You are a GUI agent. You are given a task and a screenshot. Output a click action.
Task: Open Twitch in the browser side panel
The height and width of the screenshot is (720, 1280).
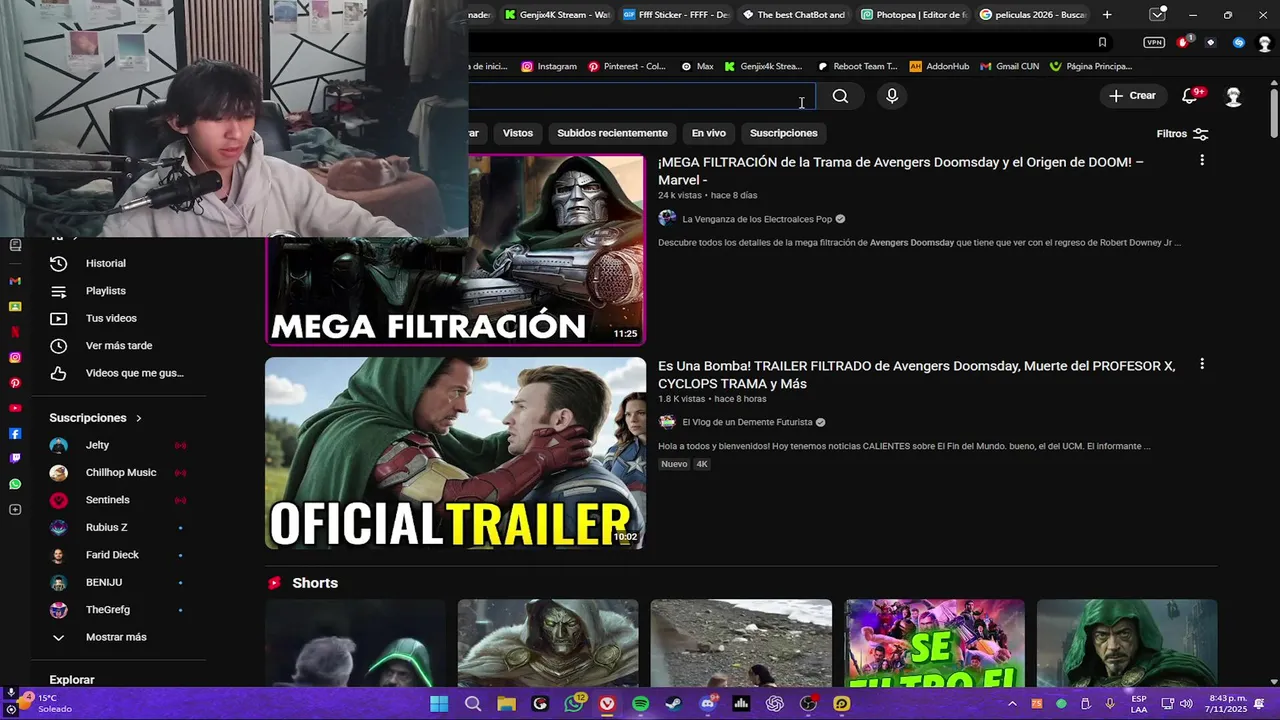pos(15,458)
